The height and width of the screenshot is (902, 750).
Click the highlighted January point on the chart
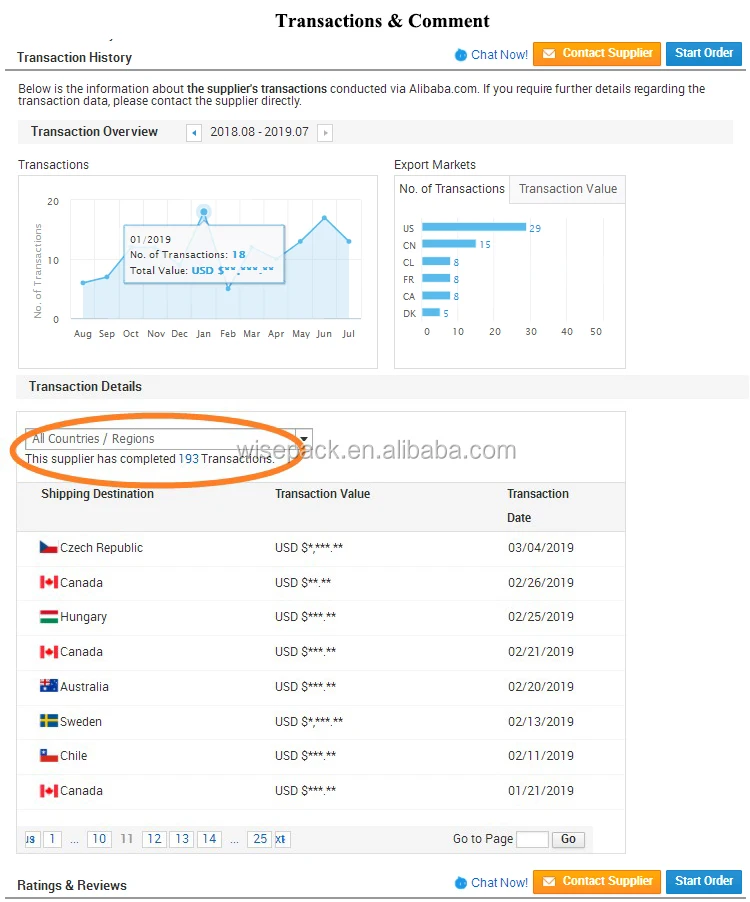[x=204, y=212]
